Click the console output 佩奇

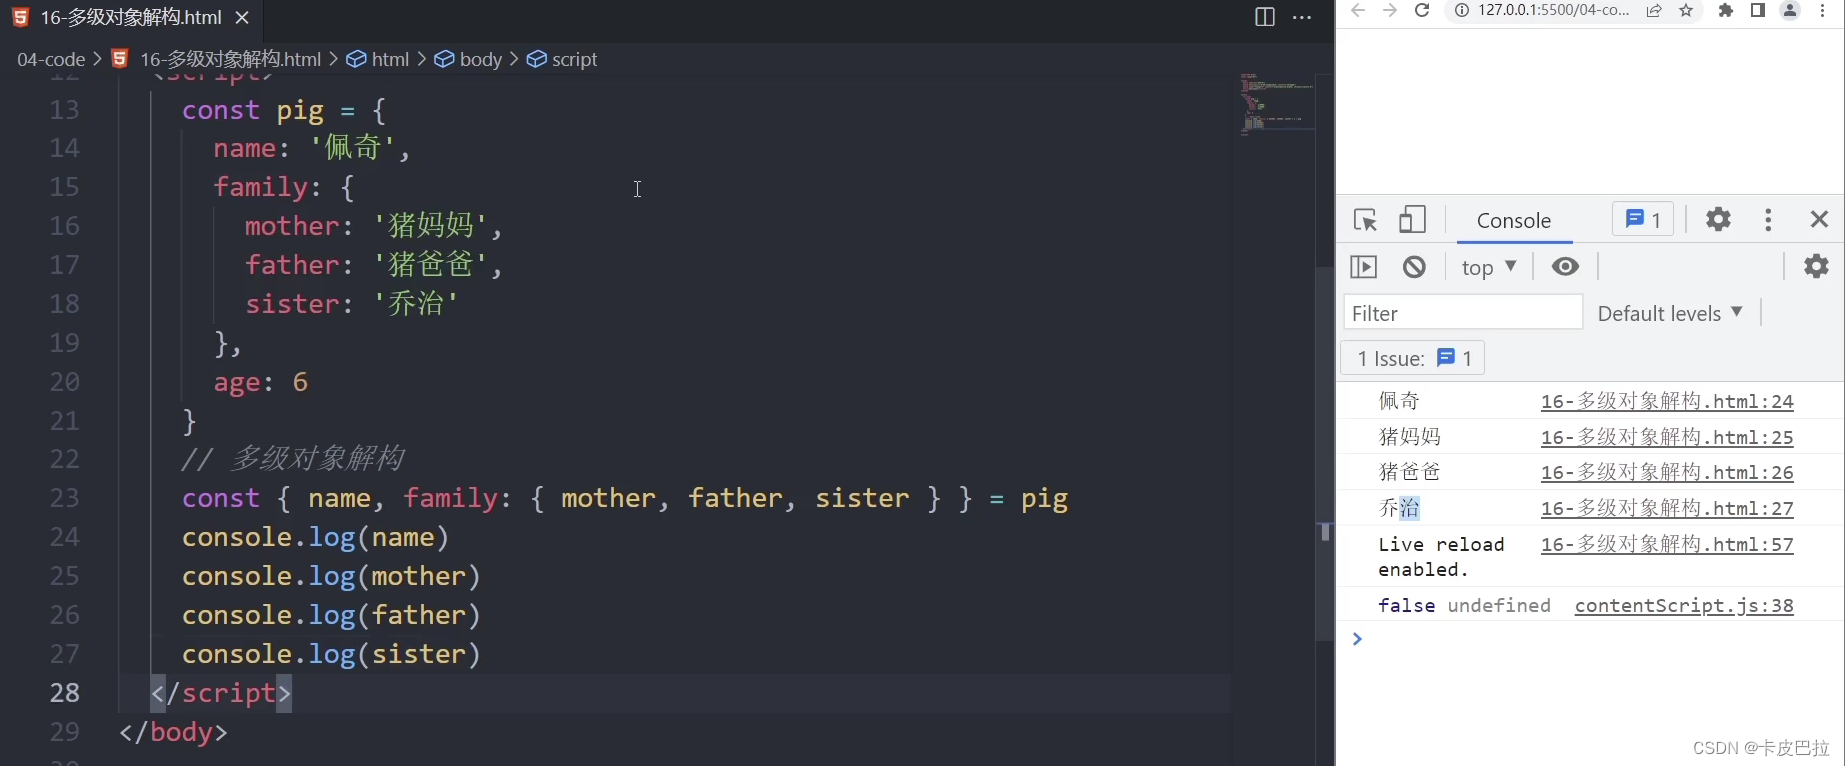tap(1399, 401)
